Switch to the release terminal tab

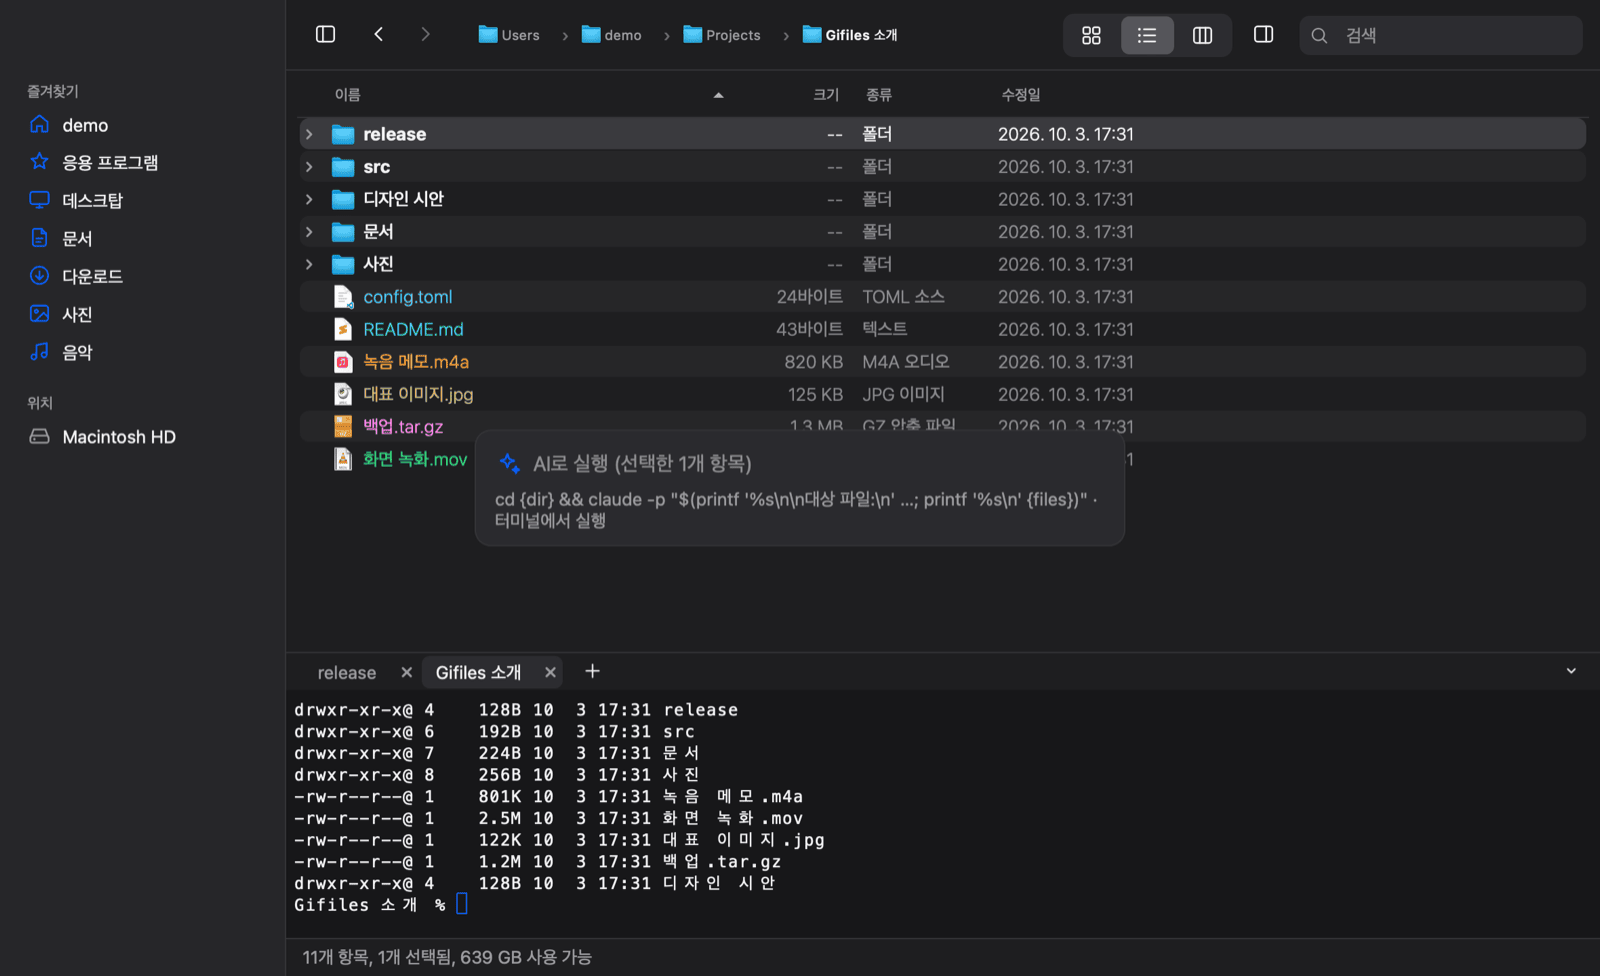(347, 673)
